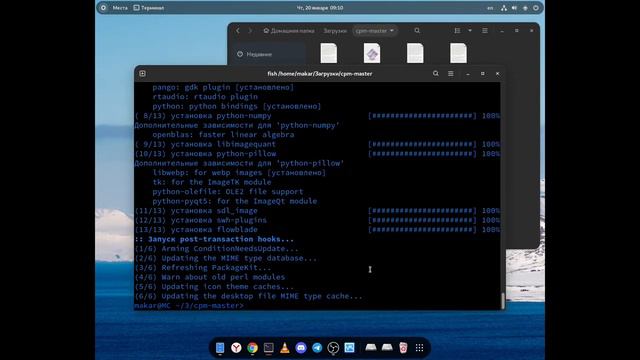
Task: Open Домашняя папка in the file manager path bar
Action: [289, 31]
